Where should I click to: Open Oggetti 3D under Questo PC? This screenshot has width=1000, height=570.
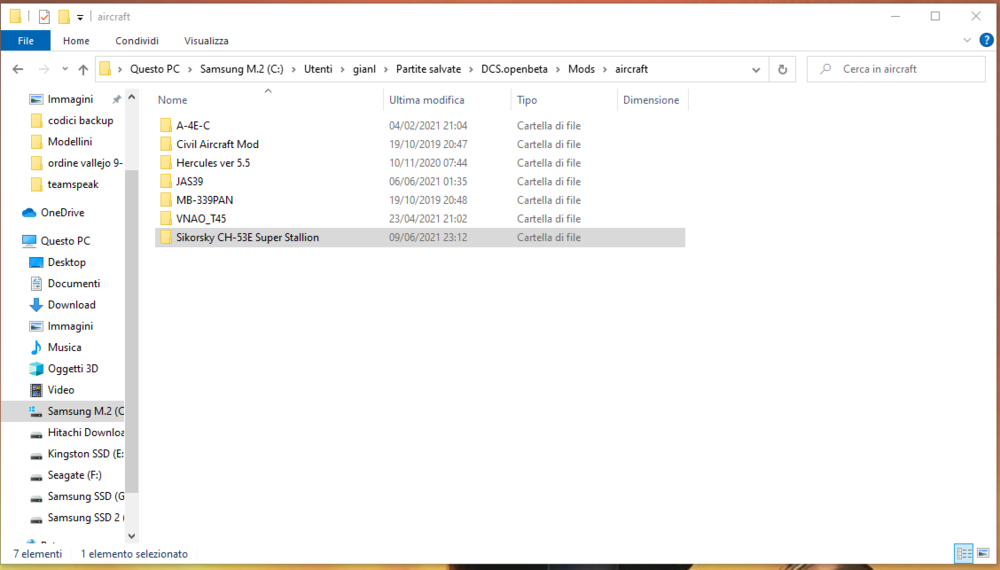click(x=73, y=369)
